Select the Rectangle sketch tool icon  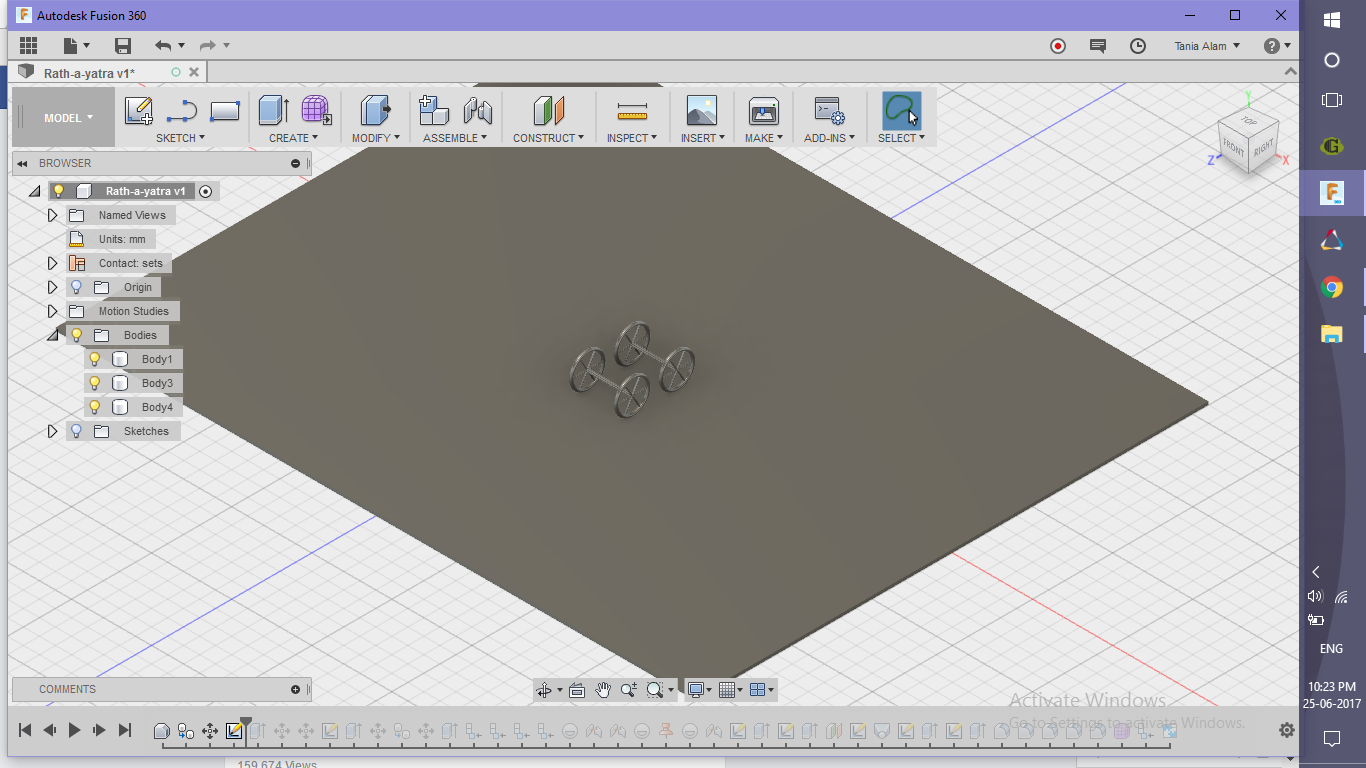click(225, 110)
